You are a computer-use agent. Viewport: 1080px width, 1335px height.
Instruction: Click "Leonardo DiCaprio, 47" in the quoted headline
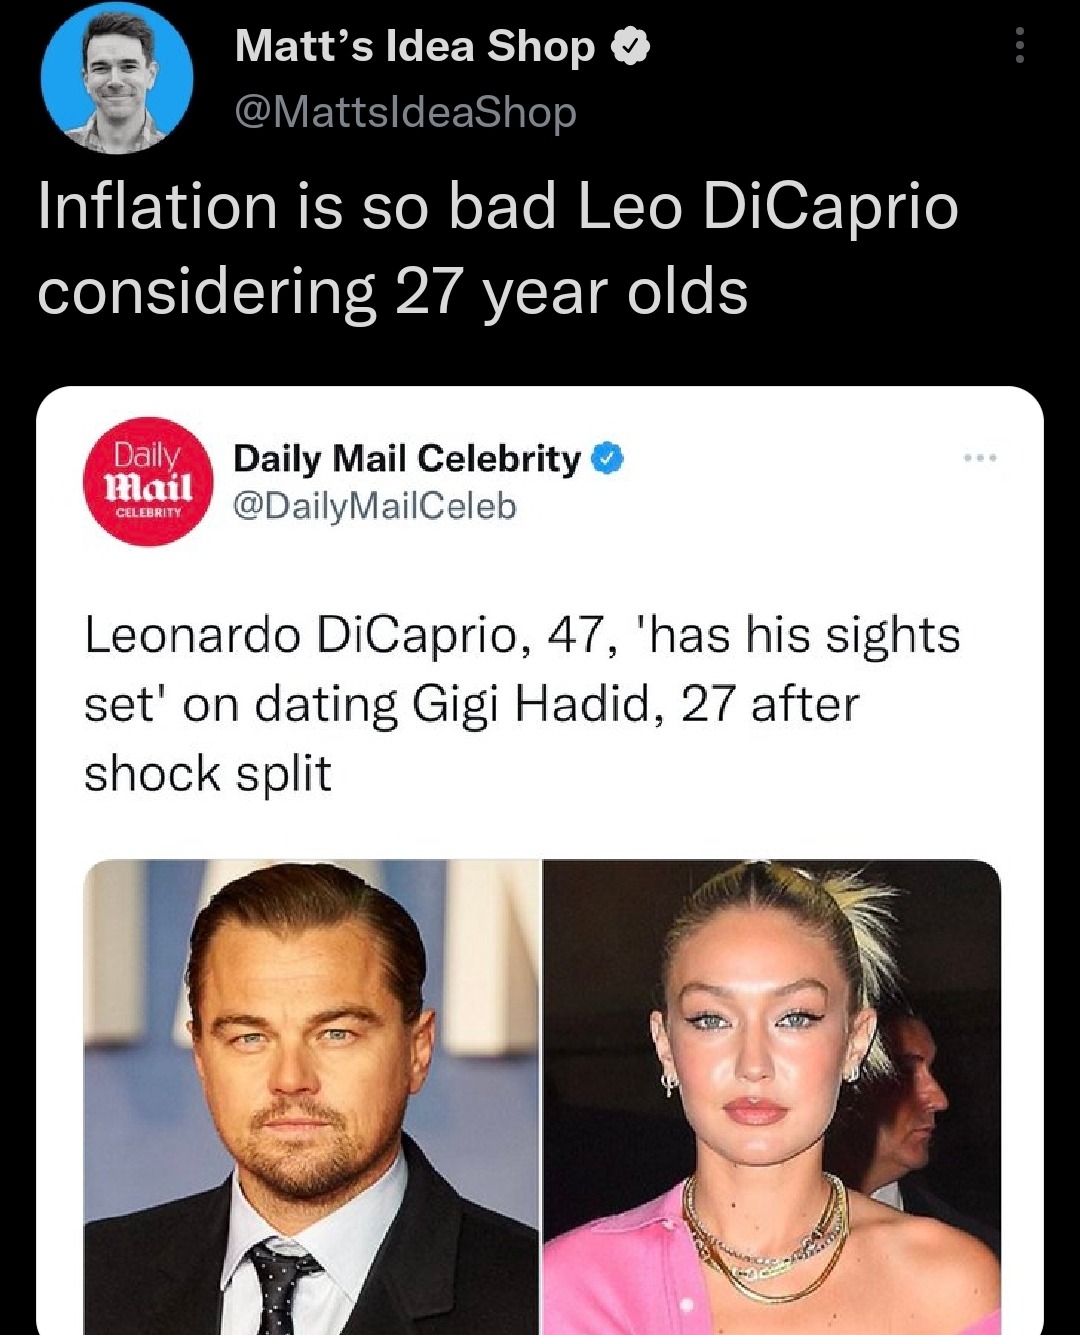345,635
